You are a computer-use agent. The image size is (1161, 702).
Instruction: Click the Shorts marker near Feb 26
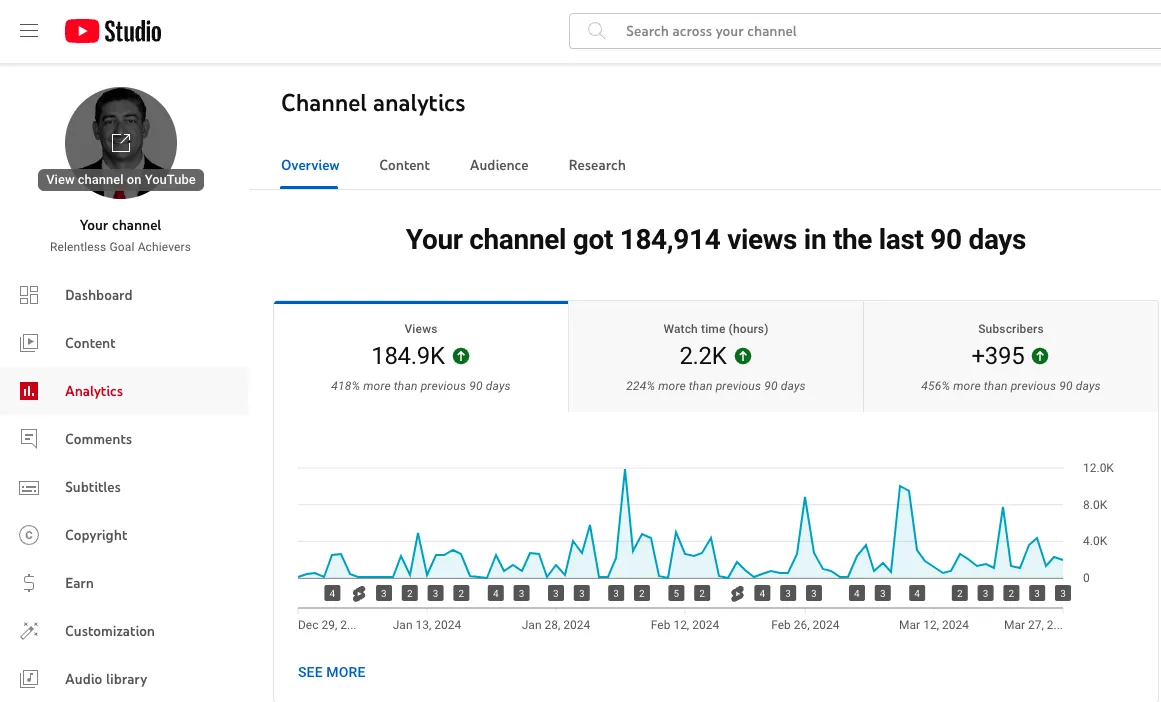(737, 594)
